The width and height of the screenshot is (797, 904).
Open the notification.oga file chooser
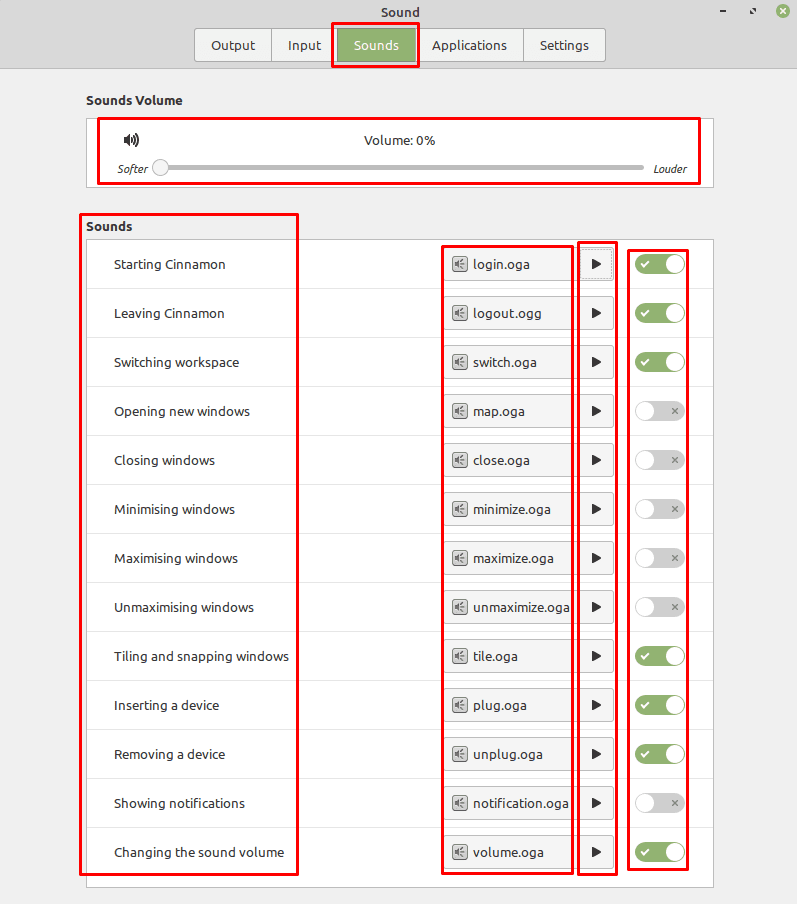coord(512,803)
